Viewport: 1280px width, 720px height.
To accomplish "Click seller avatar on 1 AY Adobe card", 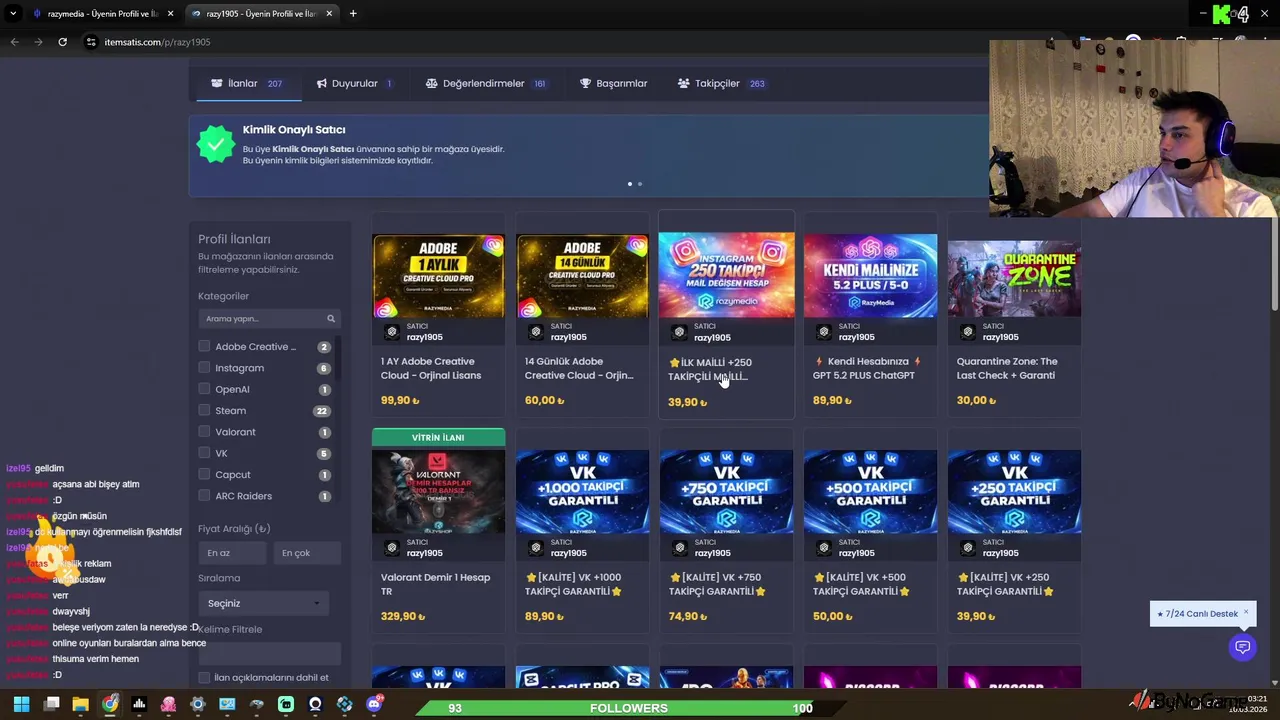I will pos(392,332).
